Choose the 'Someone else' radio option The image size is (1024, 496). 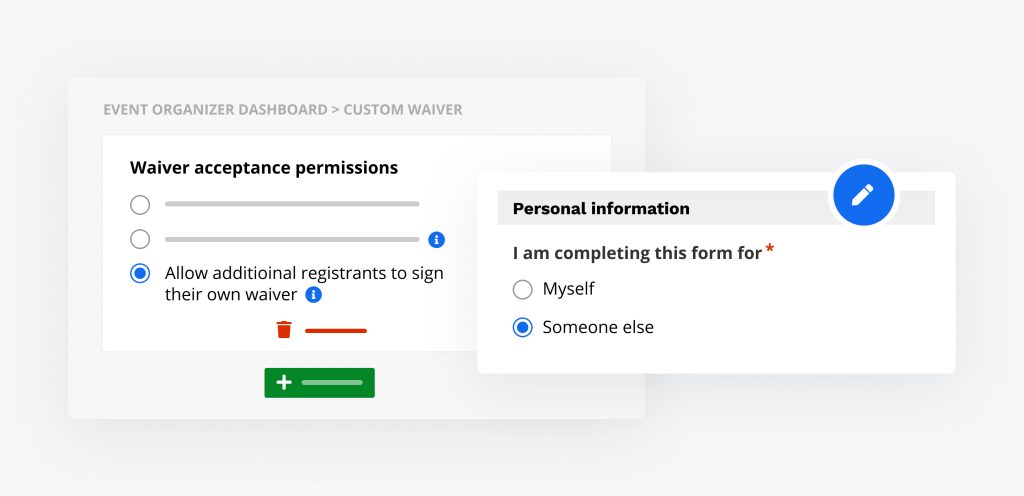pyautogui.click(x=522, y=327)
